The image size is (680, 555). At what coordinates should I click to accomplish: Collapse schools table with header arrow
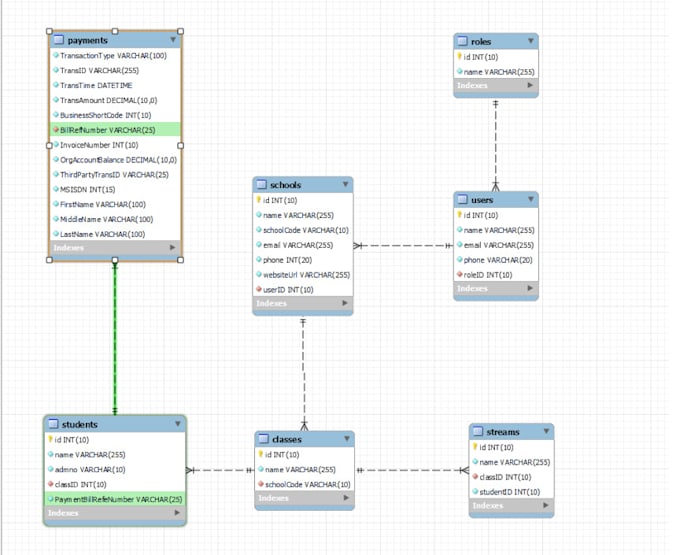point(345,184)
